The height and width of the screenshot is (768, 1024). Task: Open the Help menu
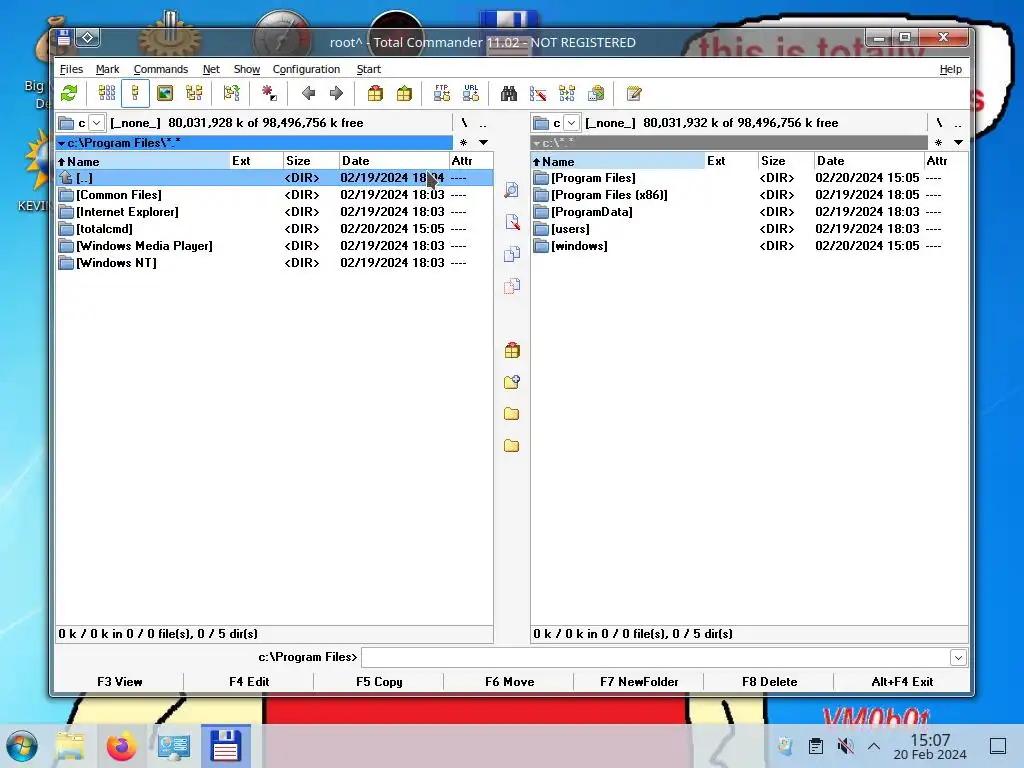(x=950, y=69)
